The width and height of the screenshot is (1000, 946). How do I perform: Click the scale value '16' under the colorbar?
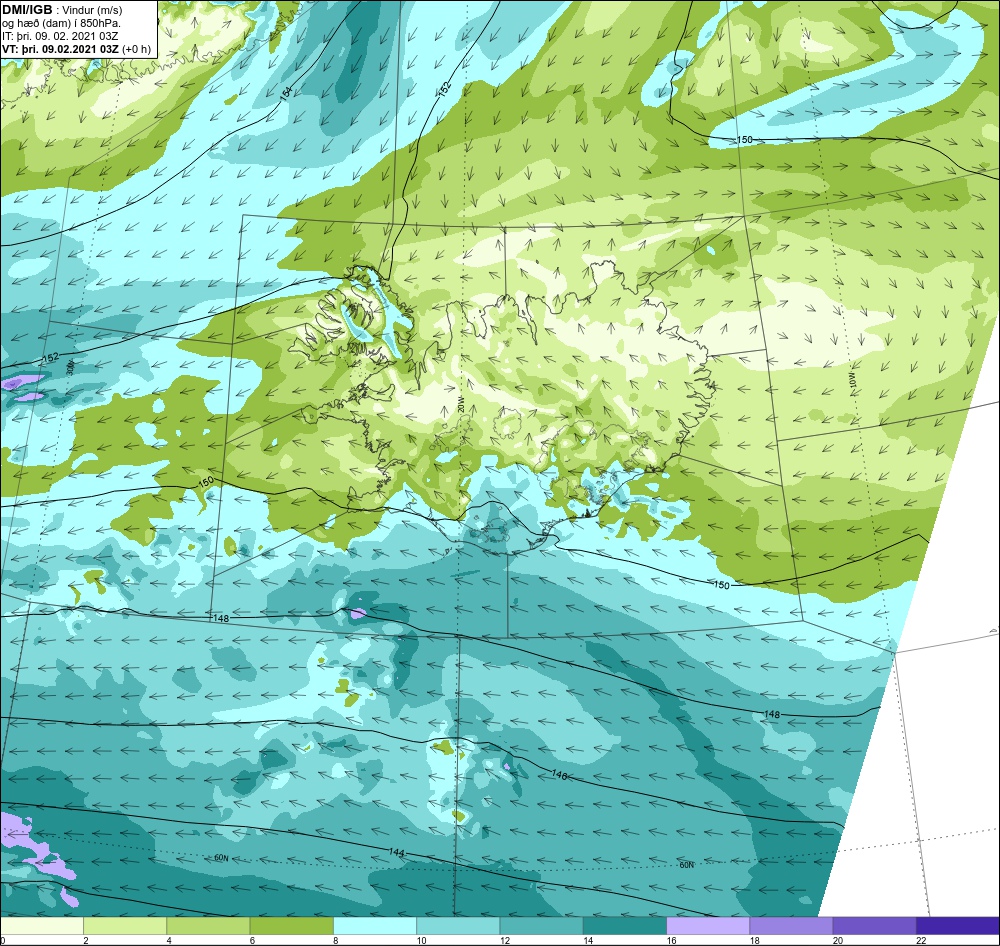(671, 940)
